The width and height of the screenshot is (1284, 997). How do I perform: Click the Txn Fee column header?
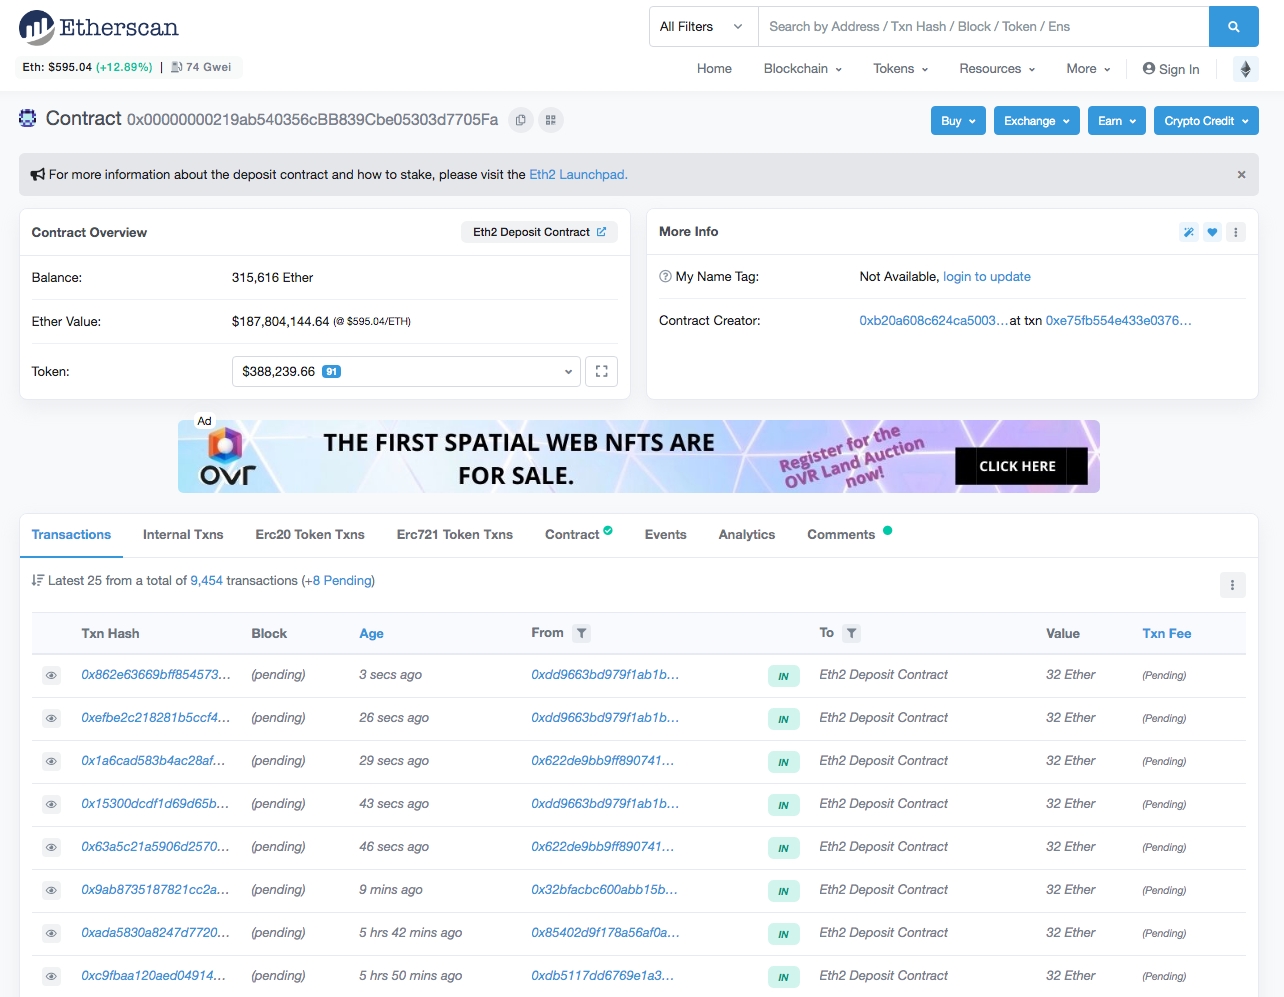tap(1167, 634)
